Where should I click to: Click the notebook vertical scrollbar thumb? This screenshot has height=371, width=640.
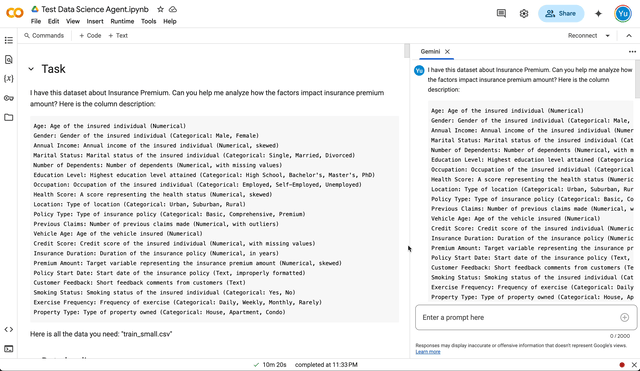pyautogui.click(x=407, y=51)
